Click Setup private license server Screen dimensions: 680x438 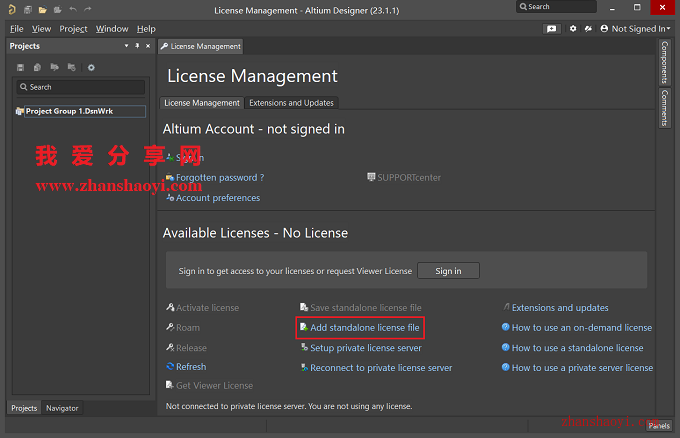(361, 348)
